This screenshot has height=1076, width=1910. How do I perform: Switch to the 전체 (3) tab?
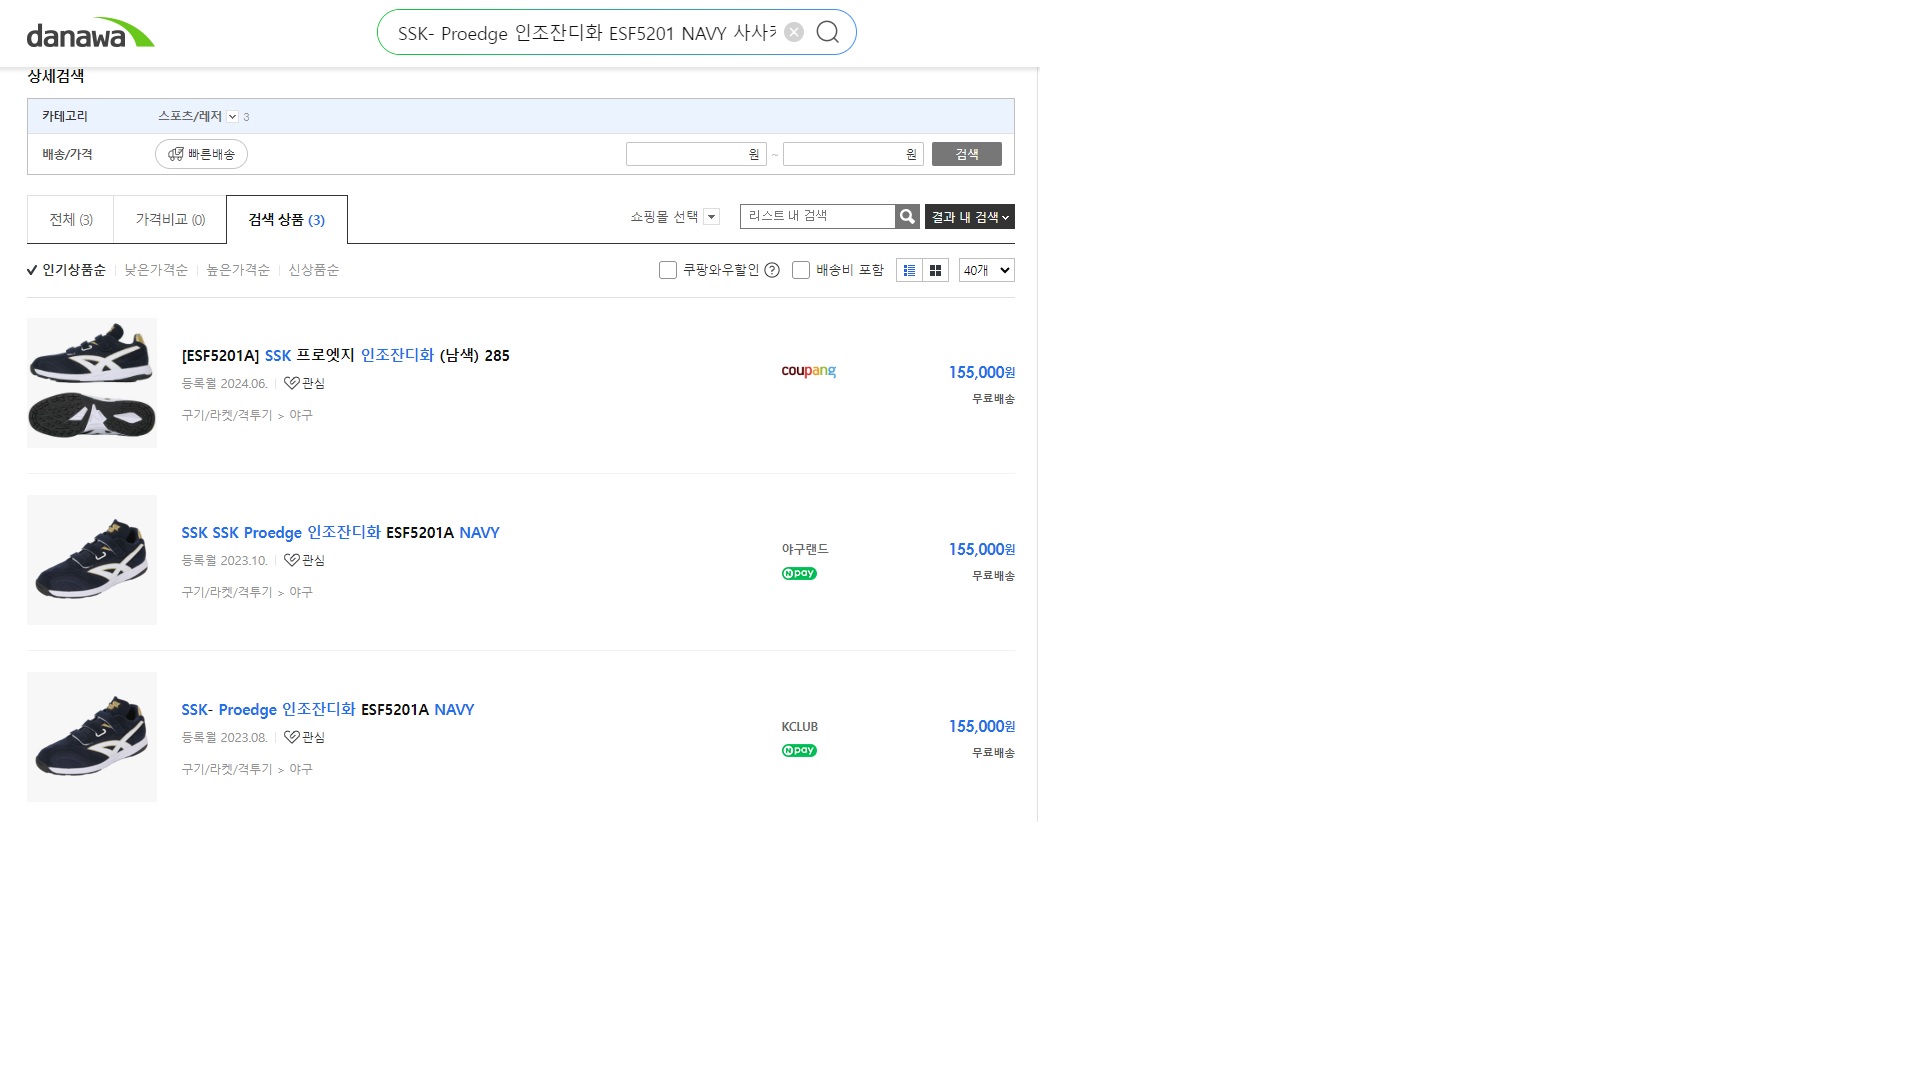click(x=71, y=220)
